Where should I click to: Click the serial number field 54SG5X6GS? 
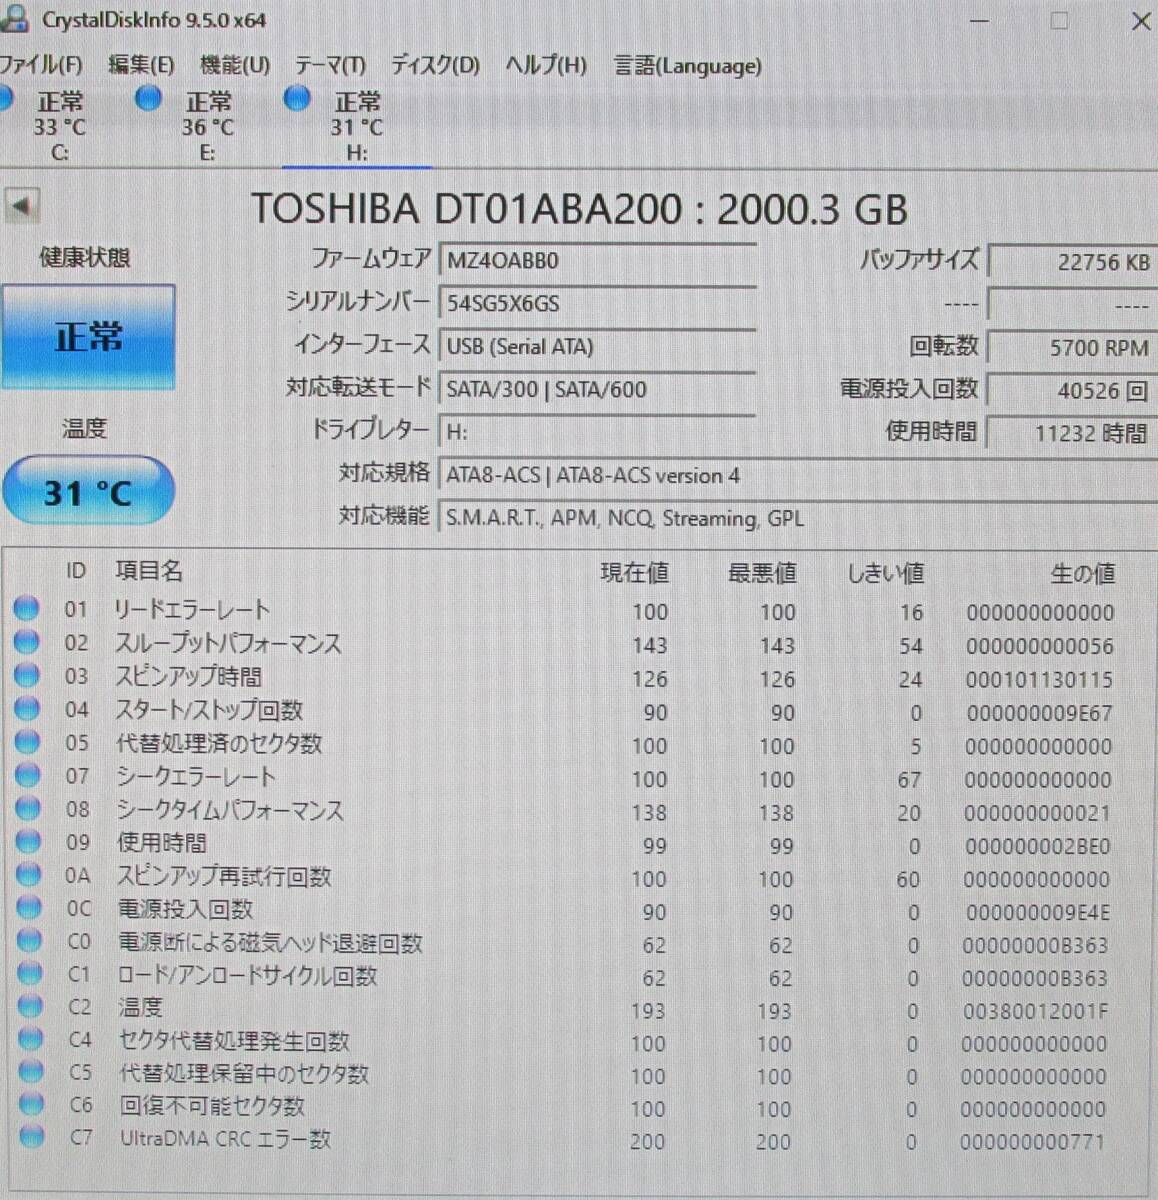click(597, 303)
